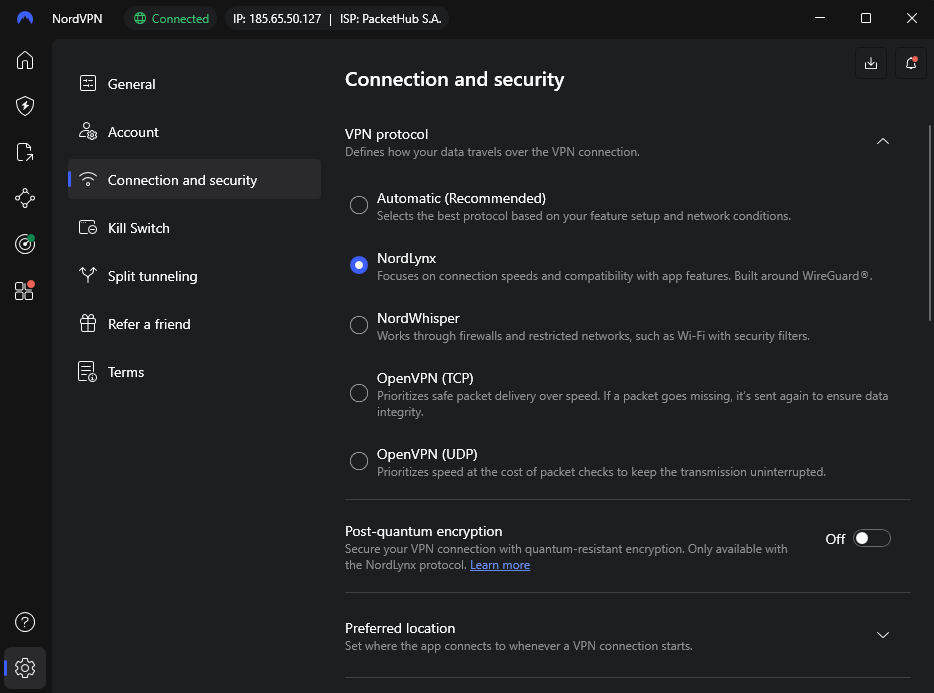Collapse the VPN protocol section chevron
The height and width of the screenshot is (693, 934).
883,141
